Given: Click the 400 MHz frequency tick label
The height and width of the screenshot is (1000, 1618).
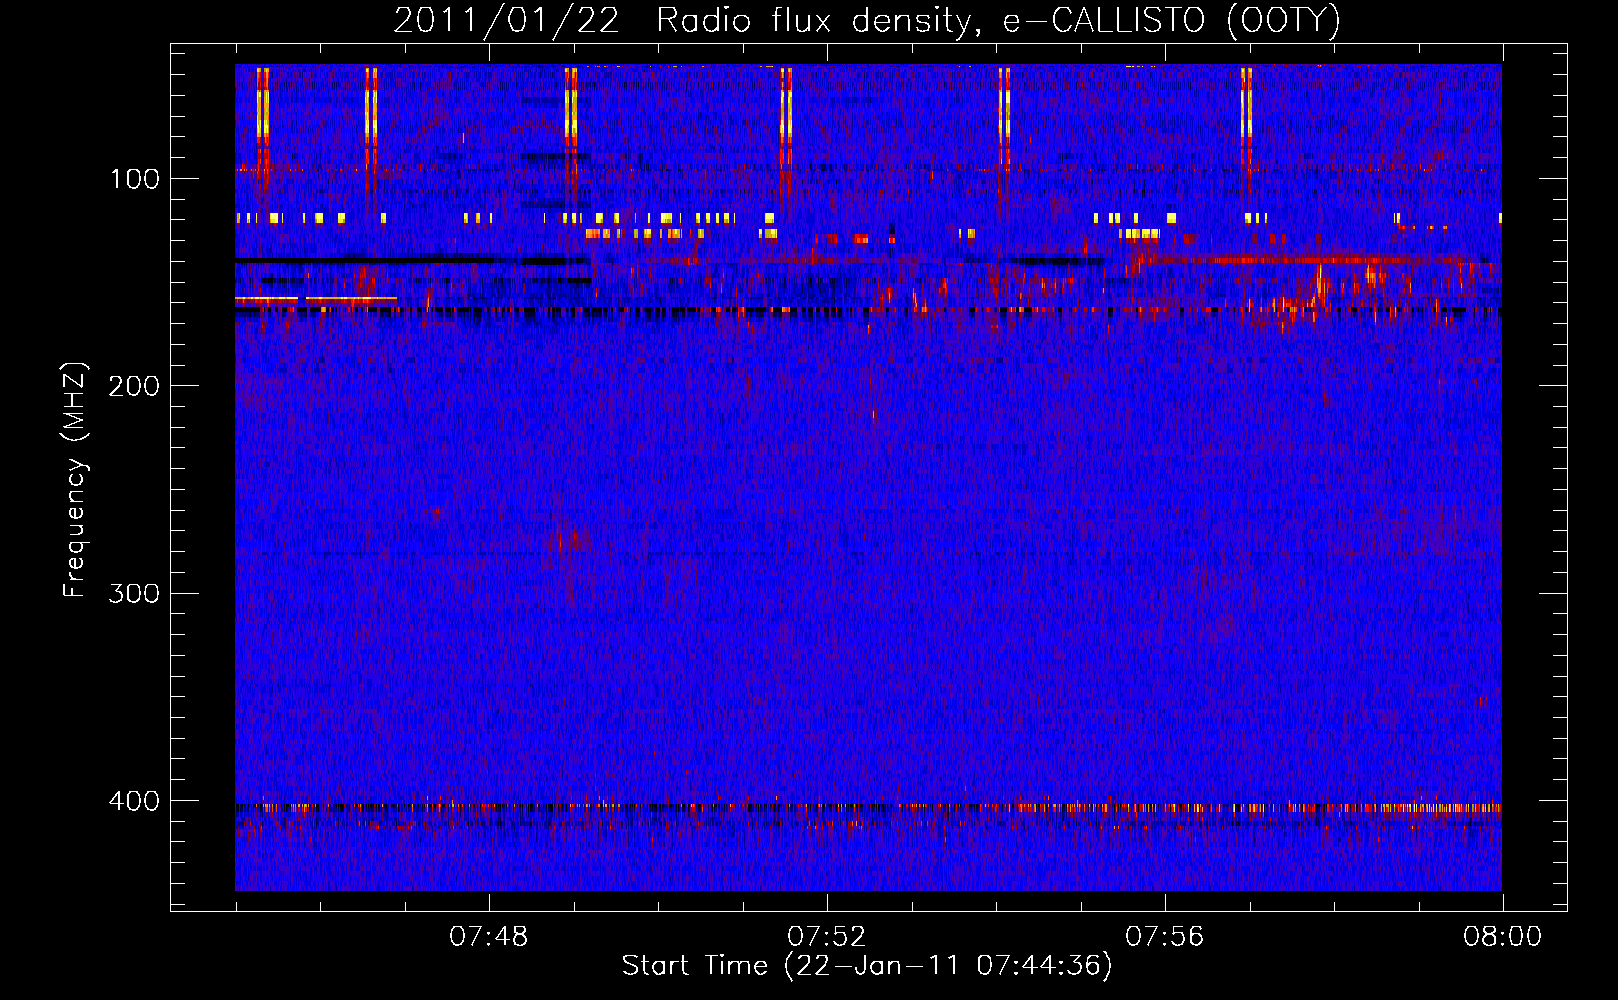Looking at the screenshot, I should 134,801.
